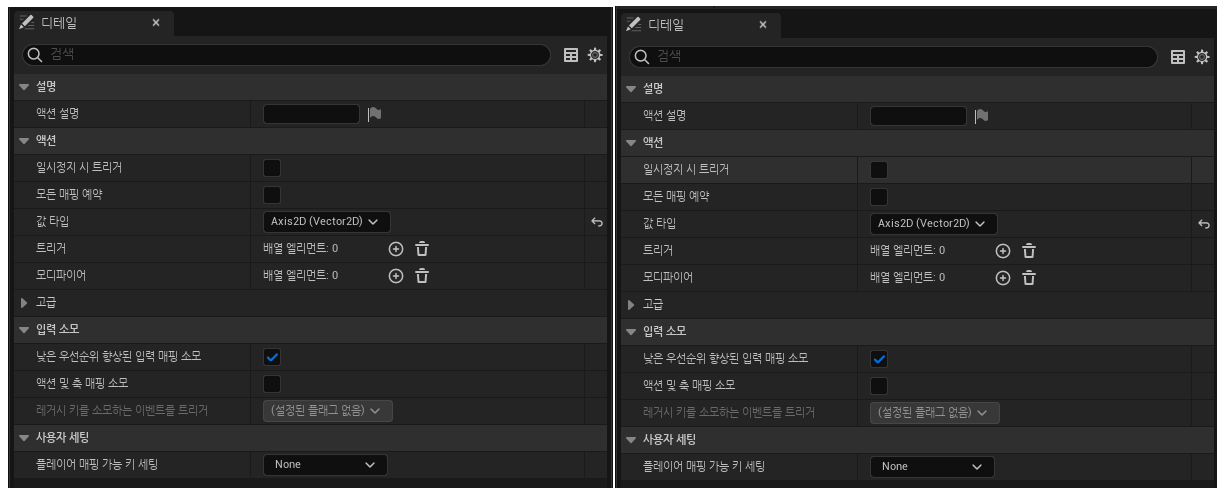Viewport: 1219px width, 494px height.
Task: Click 값 타입 label in left panel
Action: coord(52,221)
